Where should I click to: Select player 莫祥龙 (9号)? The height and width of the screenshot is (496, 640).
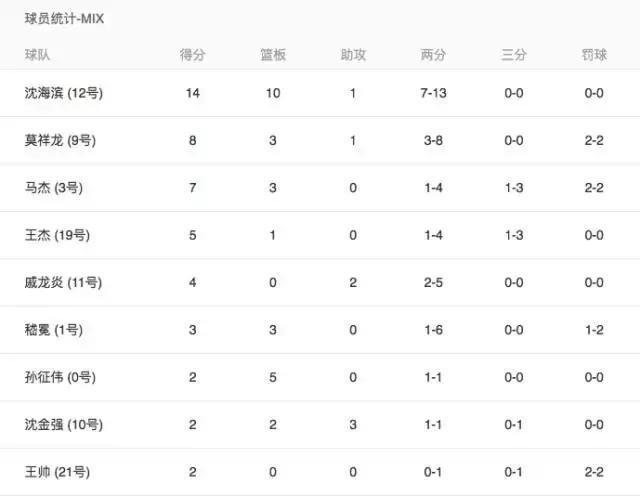tap(60, 141)
